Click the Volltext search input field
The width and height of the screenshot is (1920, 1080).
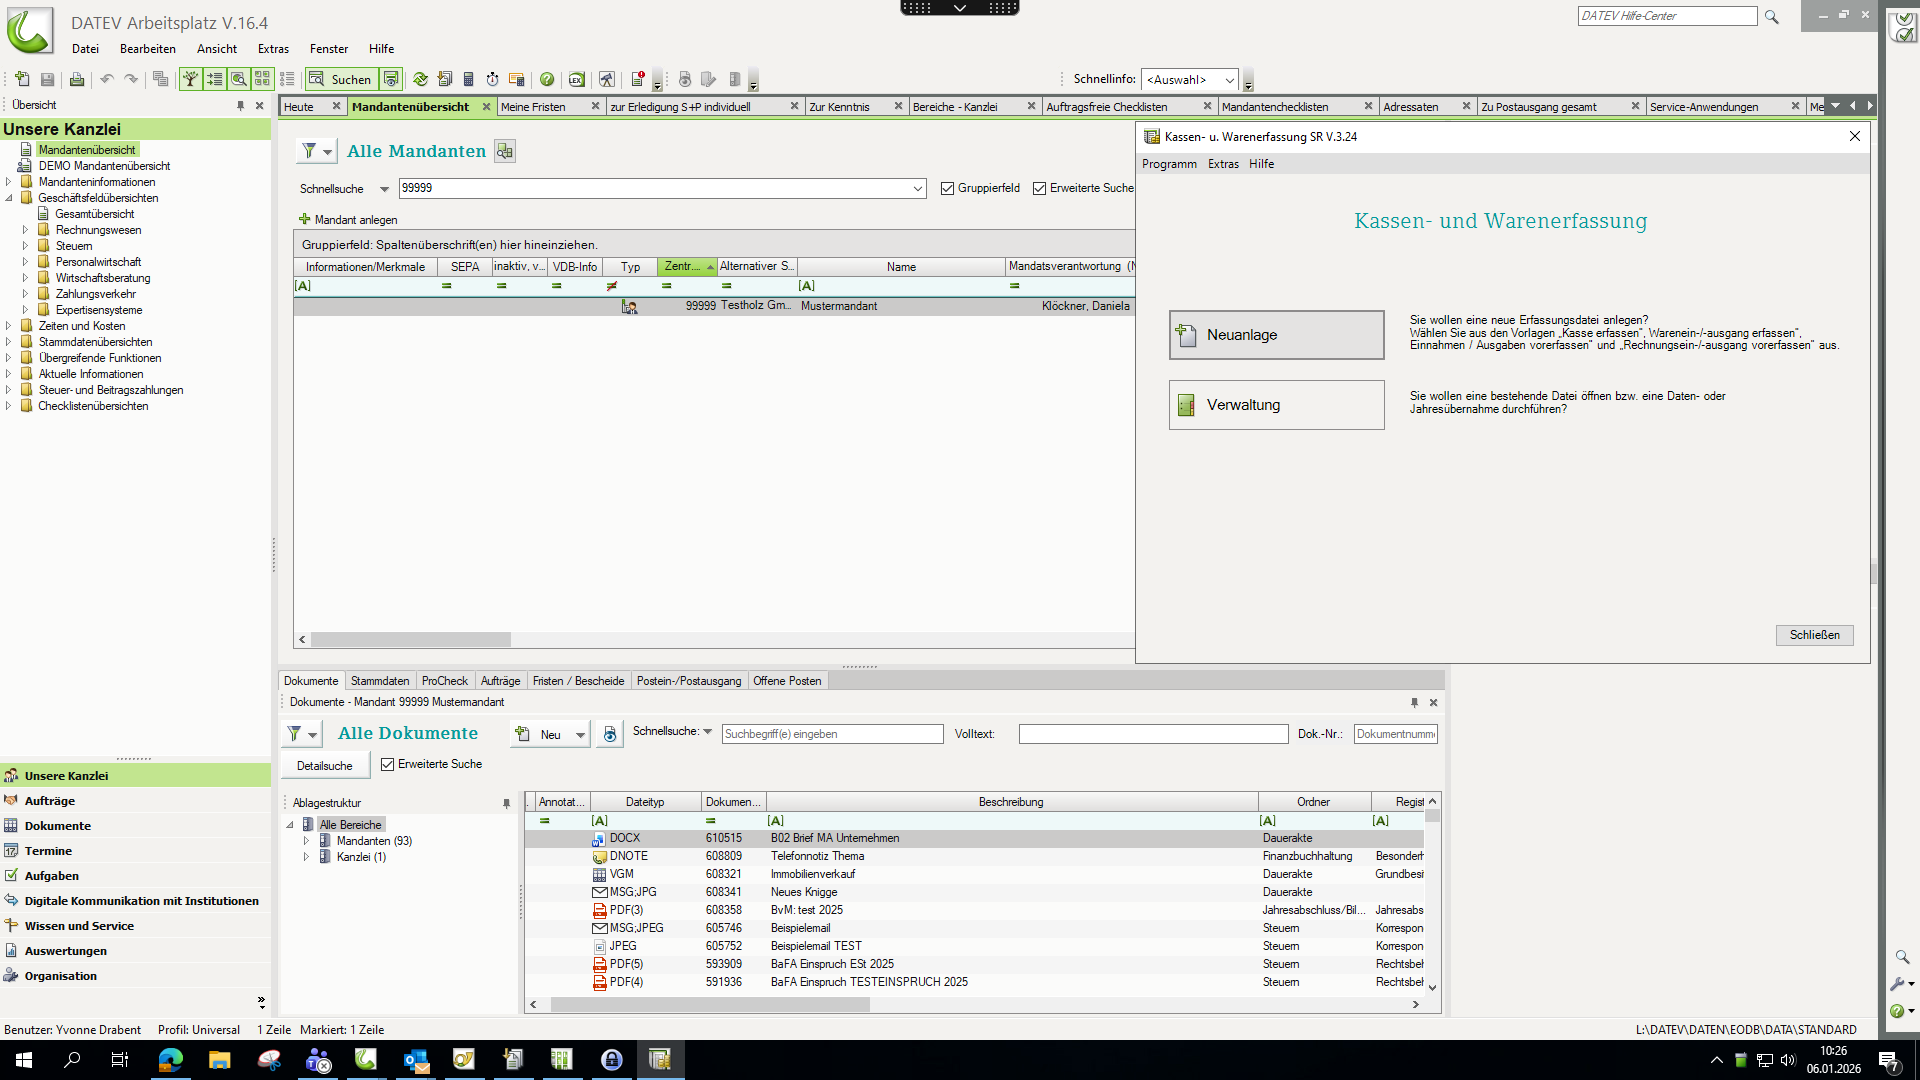click(x=1152, y=734)
